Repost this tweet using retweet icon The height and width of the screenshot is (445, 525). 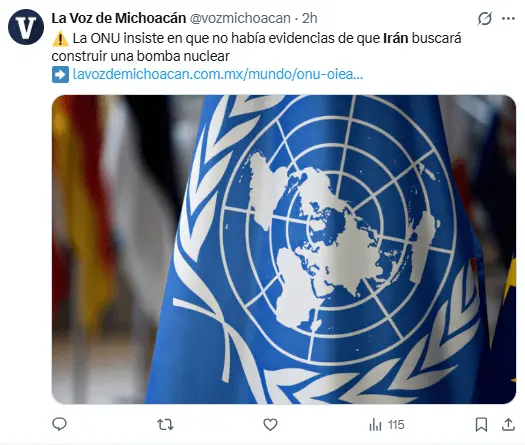(x=165, y=425)
